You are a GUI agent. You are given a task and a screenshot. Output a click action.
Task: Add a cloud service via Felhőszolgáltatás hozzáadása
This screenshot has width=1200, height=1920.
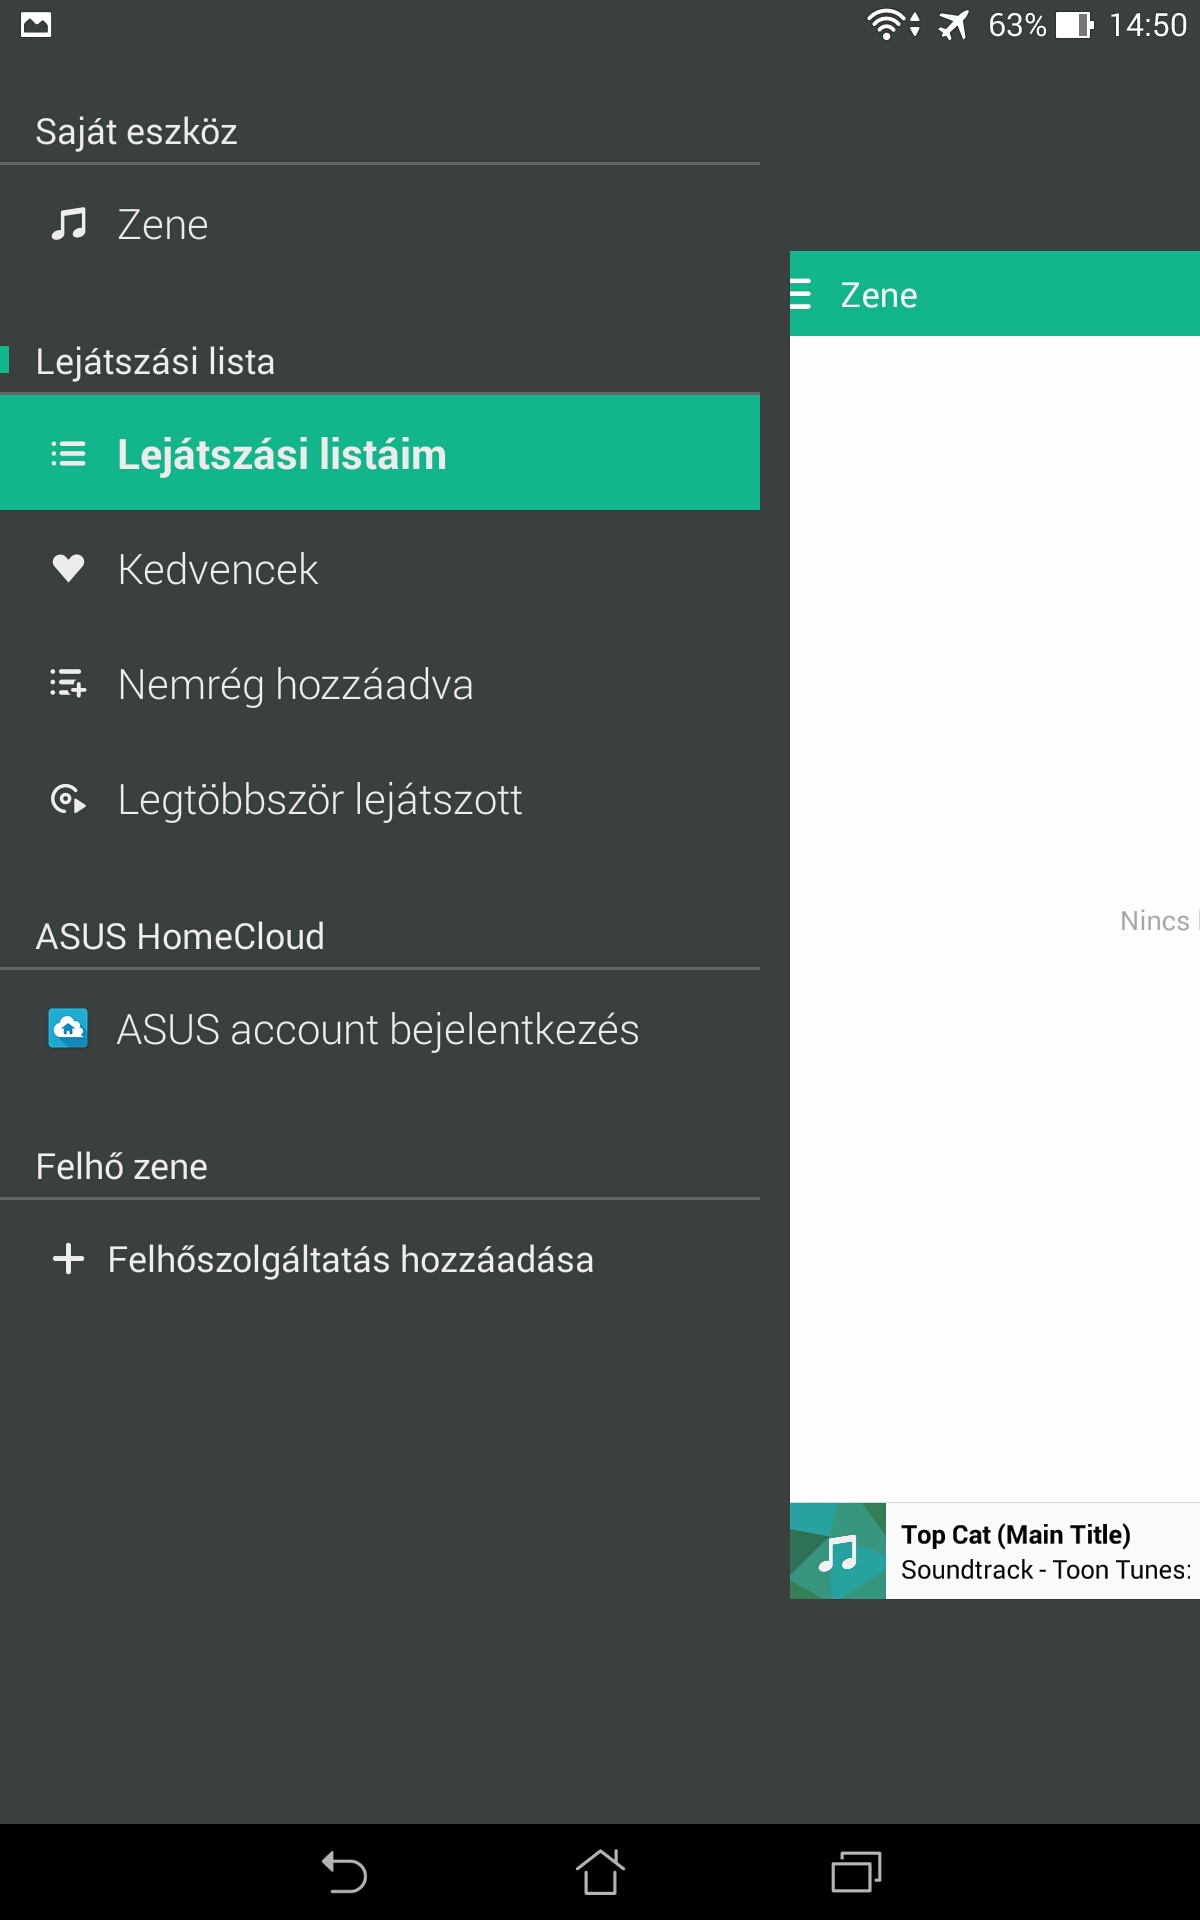tap(380, 1258)
